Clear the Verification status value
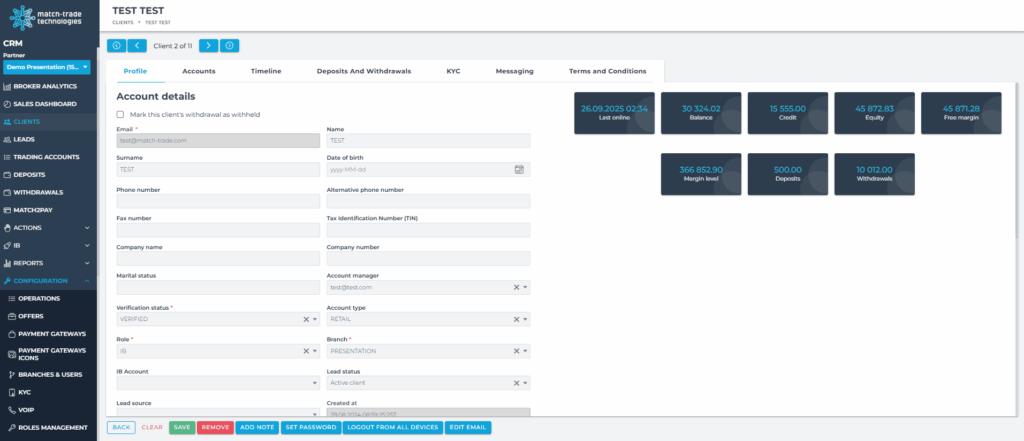Image resolution: width=1024 pixels, height=441 pixels. click(306, 319)
